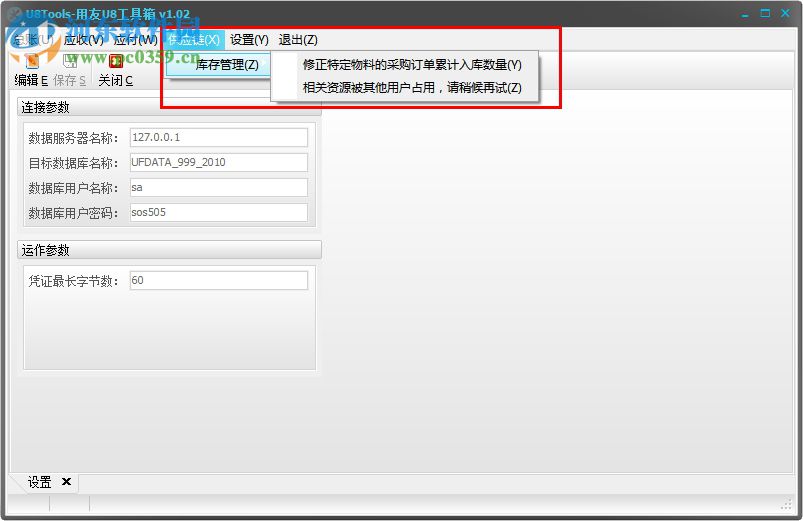Close the 设置 tab with the X

coord(66,482)
